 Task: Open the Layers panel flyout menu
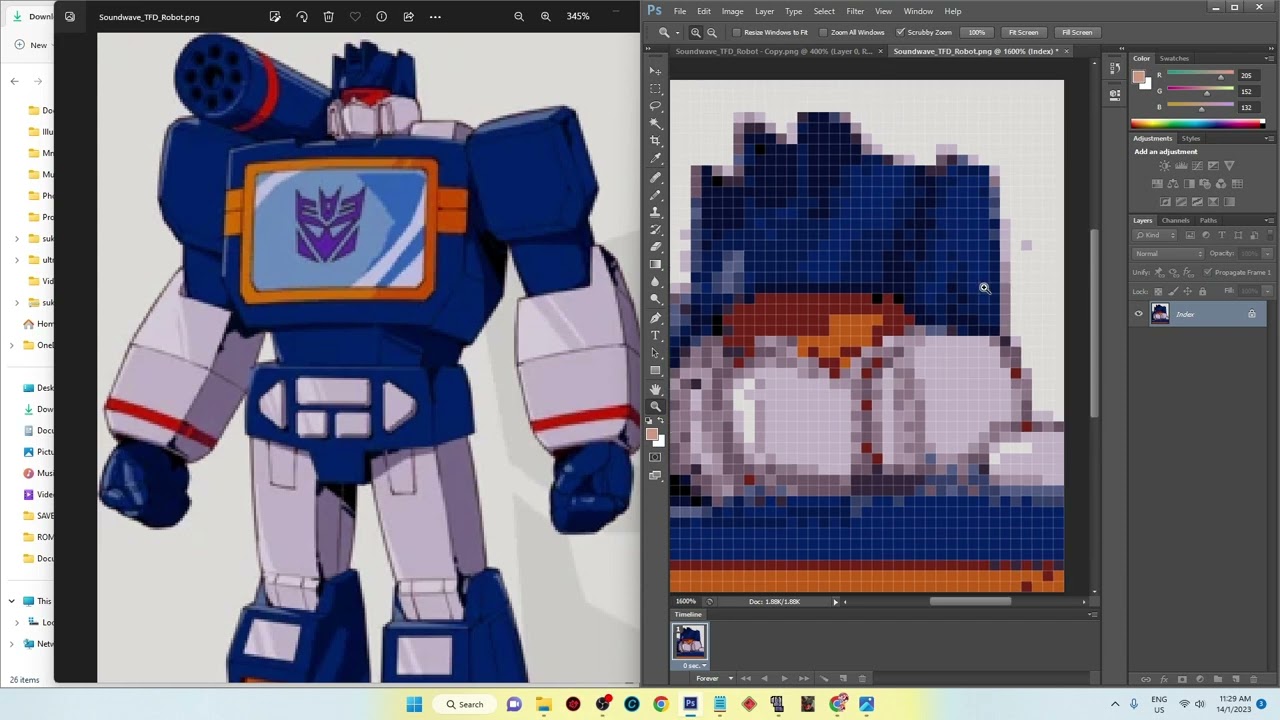[x=1269, y=220]
